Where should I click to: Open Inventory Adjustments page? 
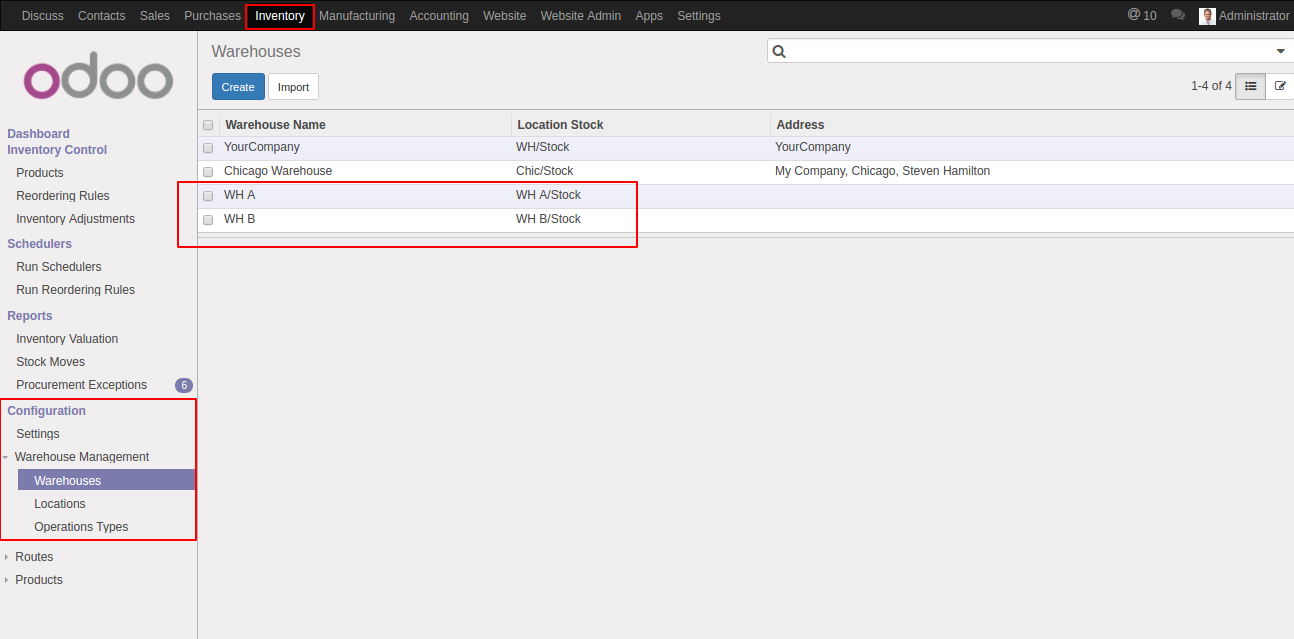click(75, 219)
